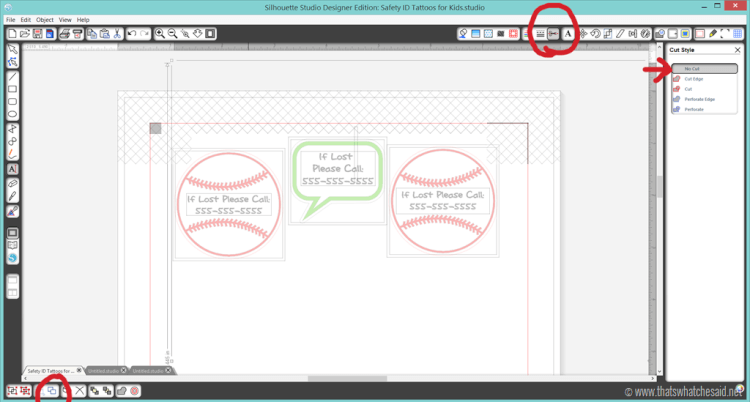Close the Cut Style panel

[737, 50]
